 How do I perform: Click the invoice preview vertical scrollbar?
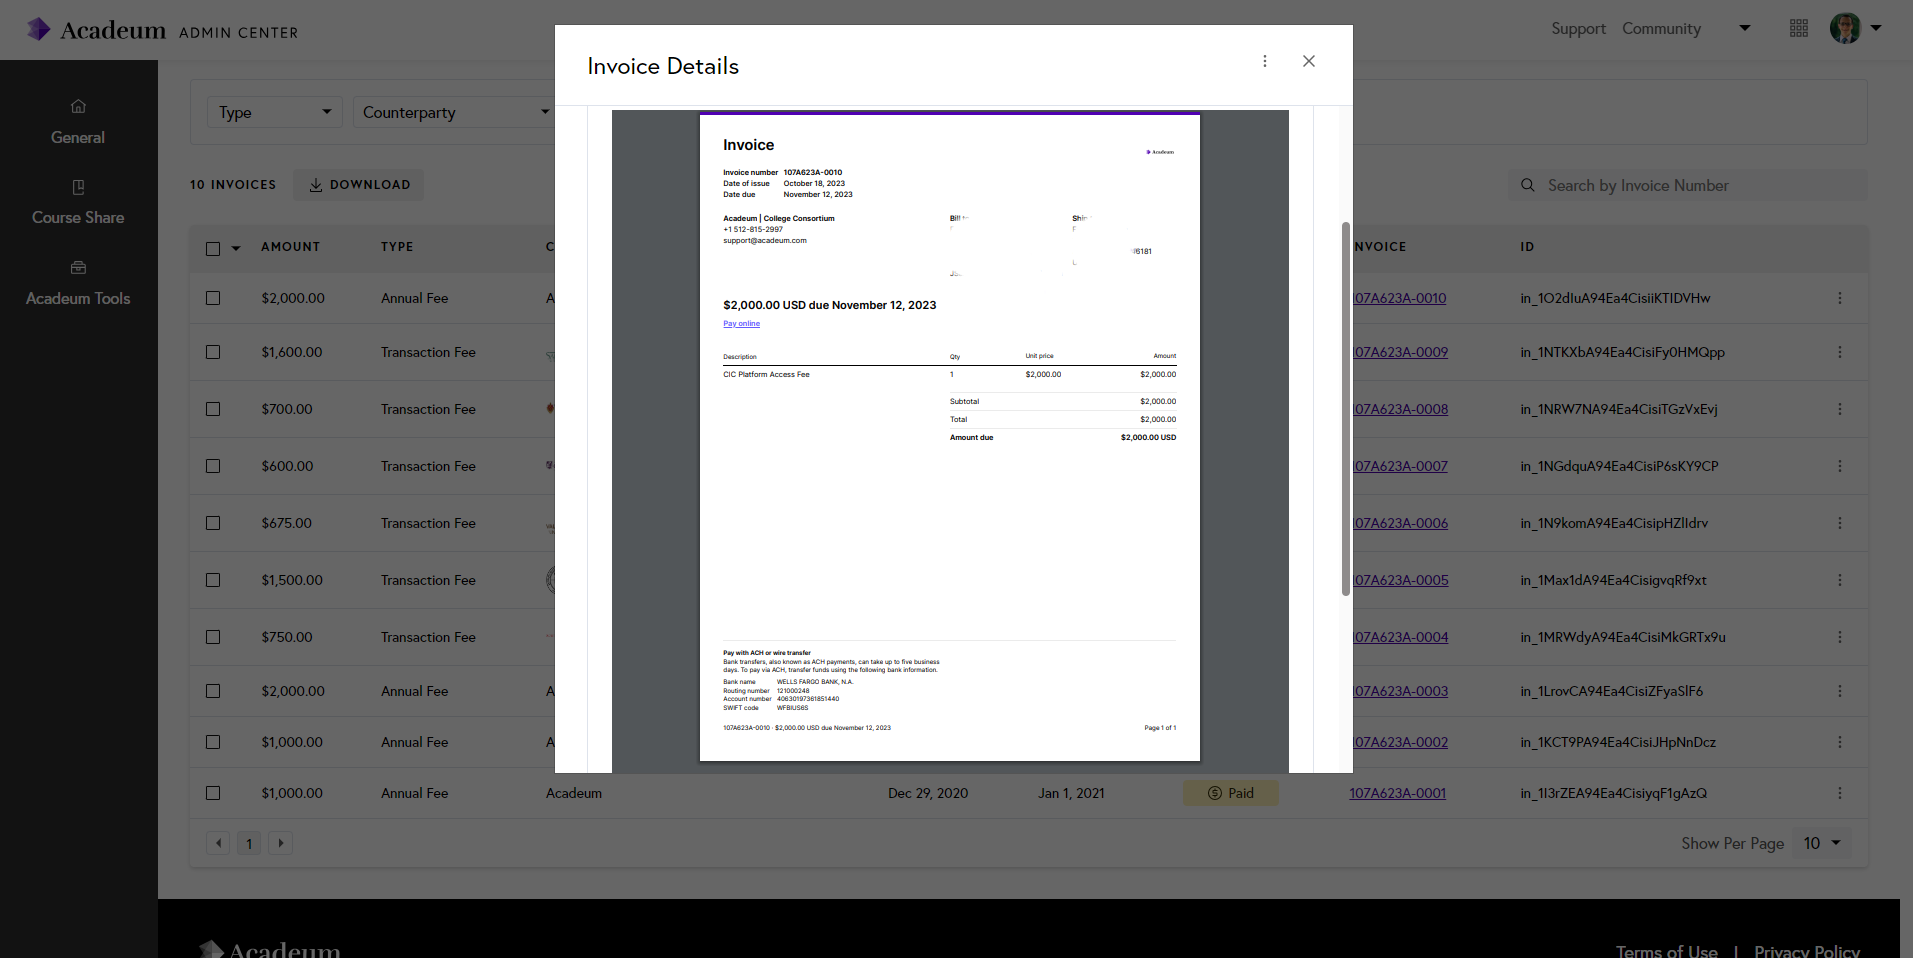click(x=1345, y=409)
